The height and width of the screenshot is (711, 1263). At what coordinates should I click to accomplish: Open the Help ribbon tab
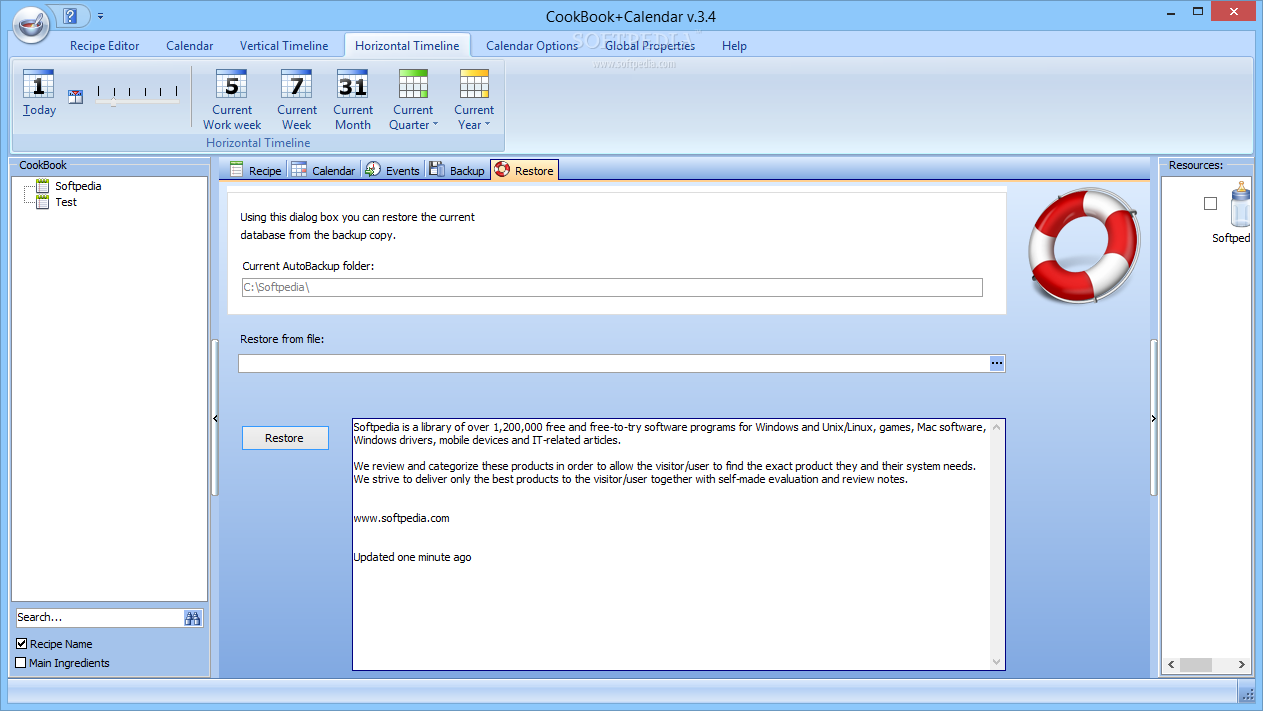click(x=734, y=46)
